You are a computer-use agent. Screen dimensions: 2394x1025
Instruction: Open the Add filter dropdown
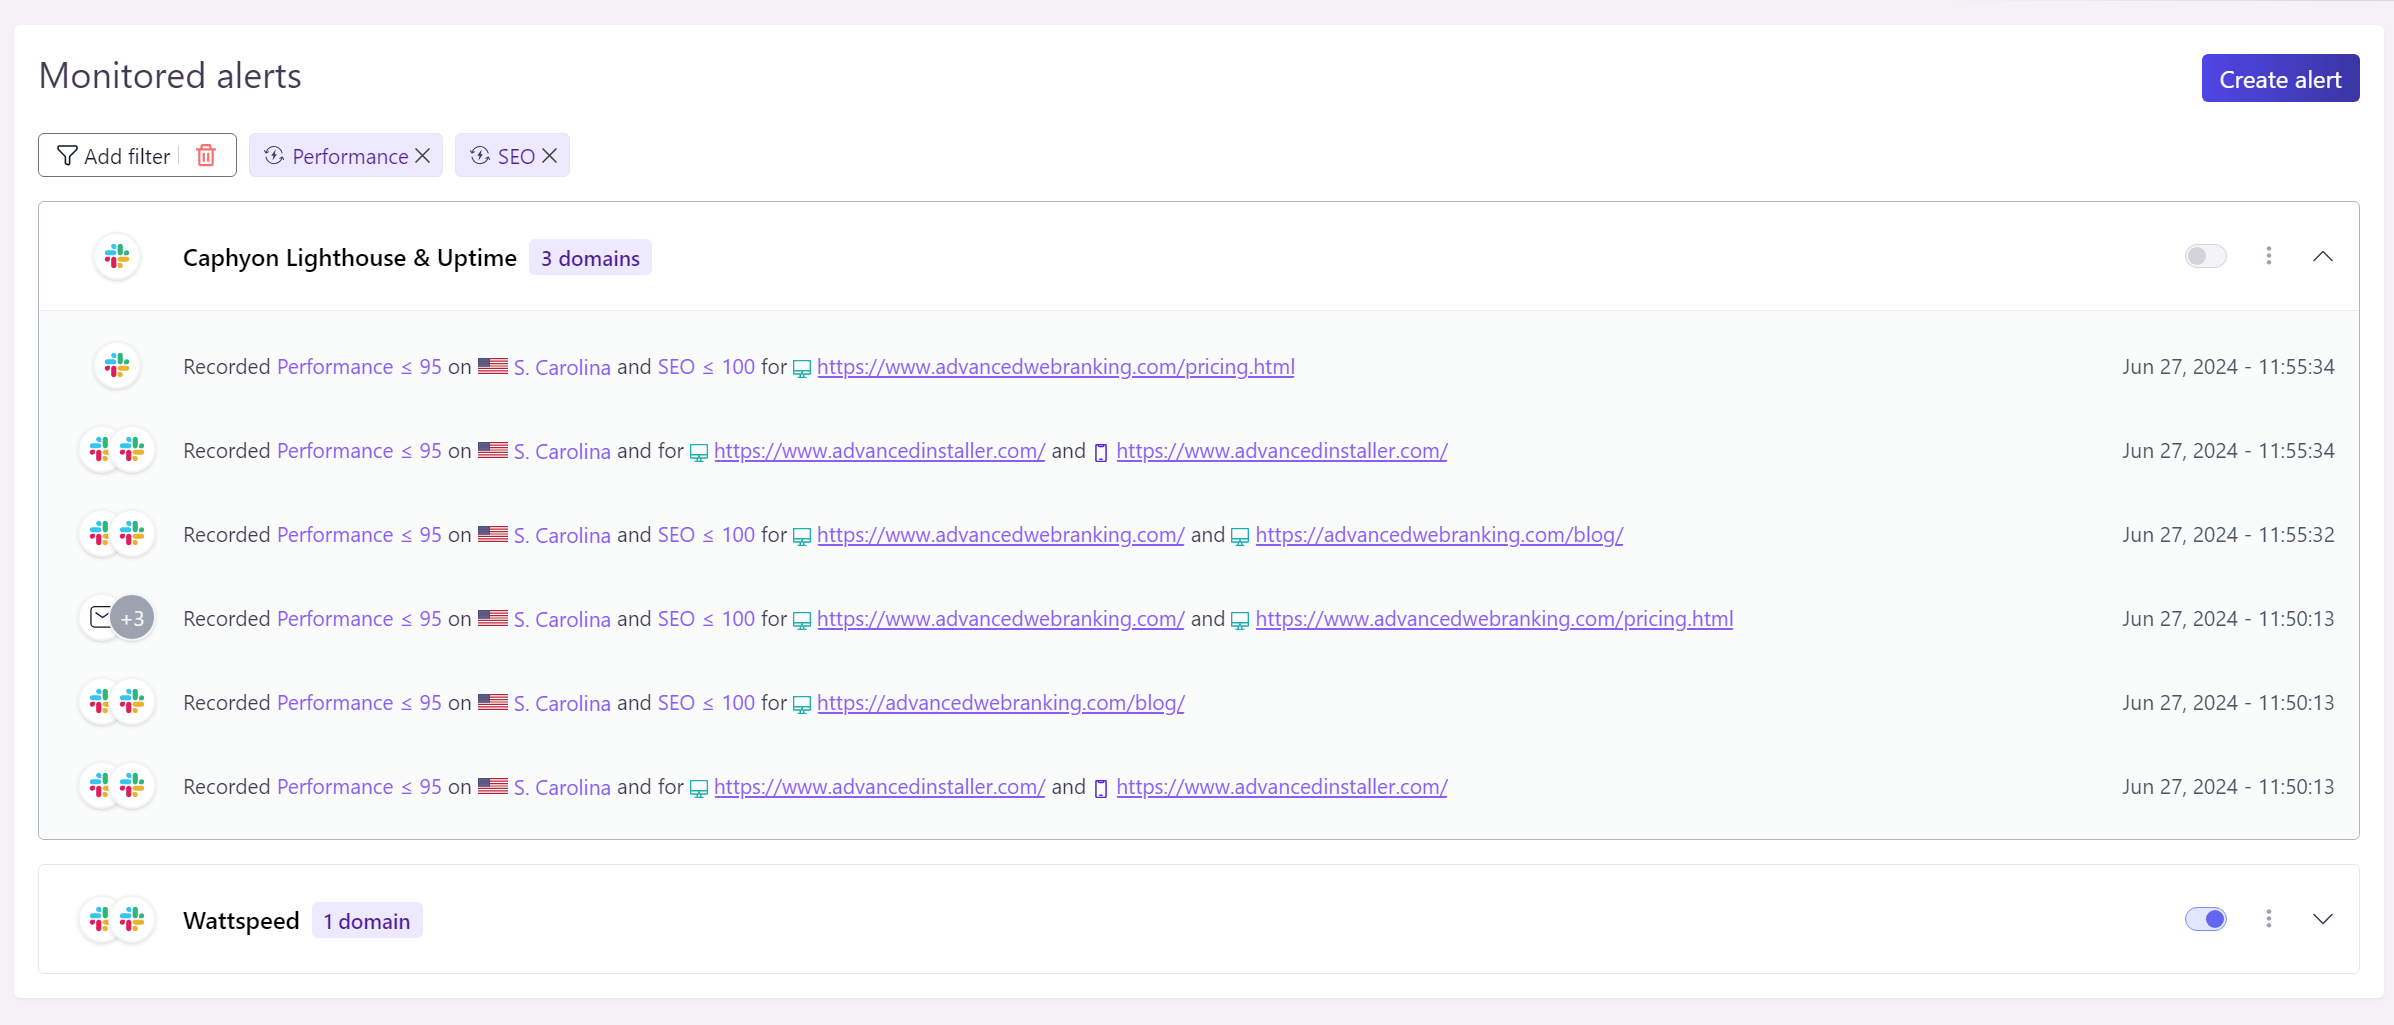(114, 156)
